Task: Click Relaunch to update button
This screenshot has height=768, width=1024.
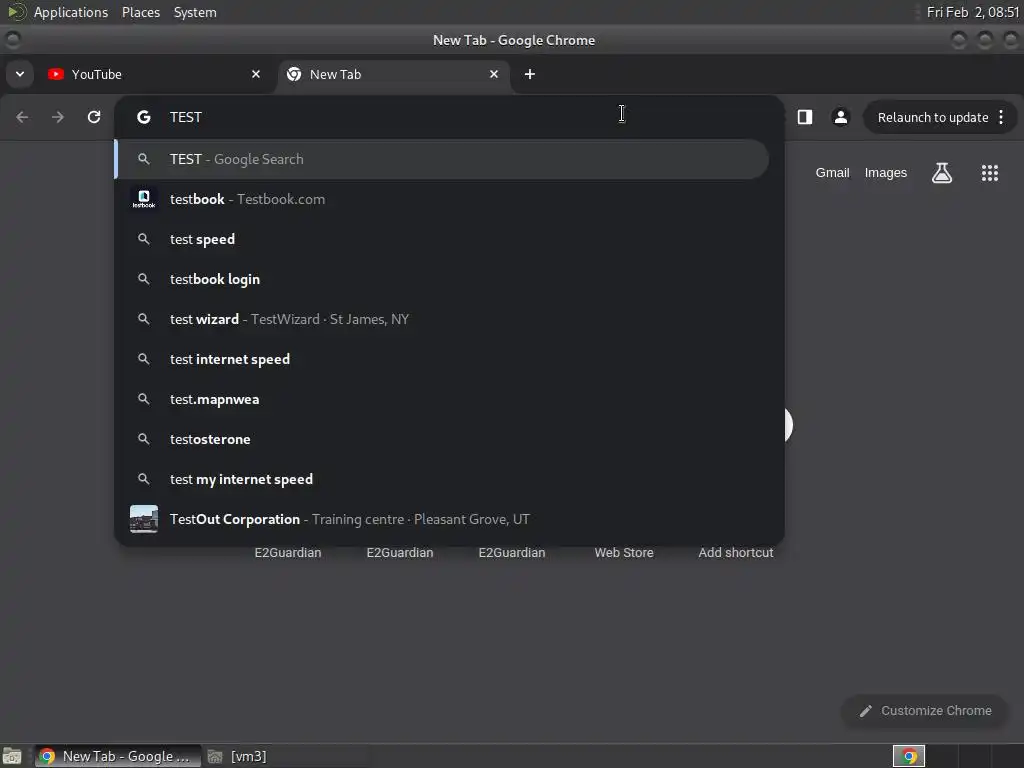Action: (933, 118)
